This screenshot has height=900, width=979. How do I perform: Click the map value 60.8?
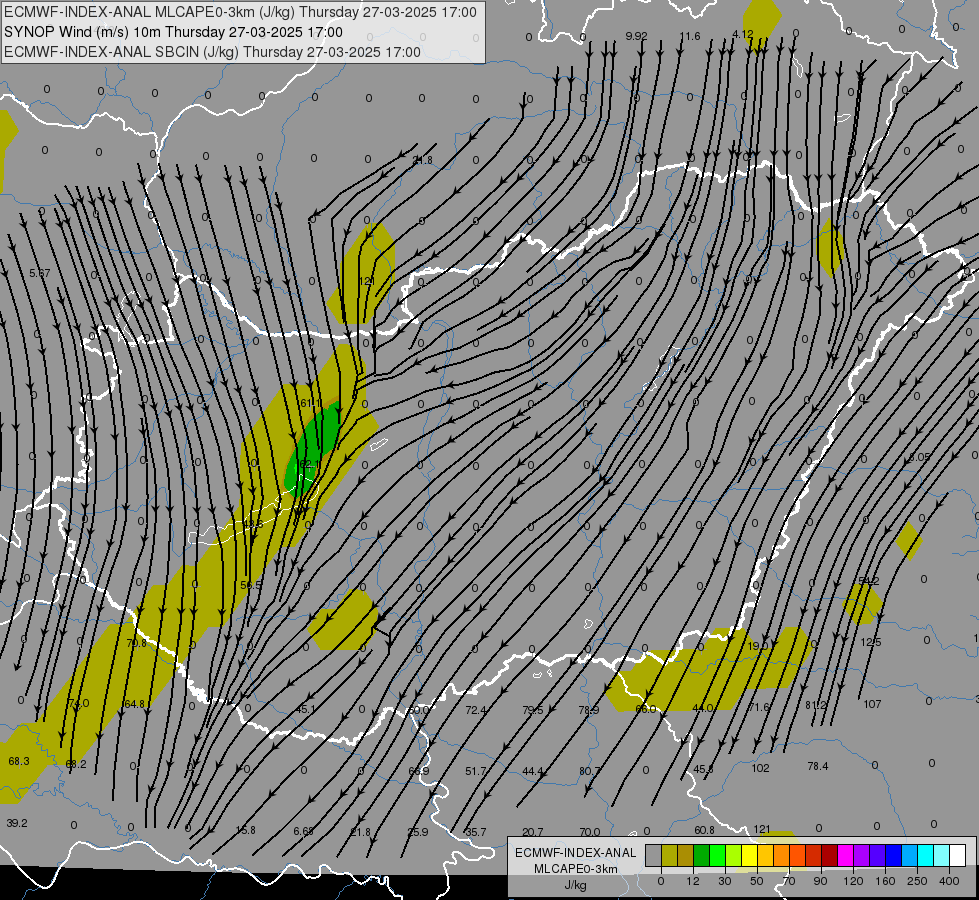(704, 830)
